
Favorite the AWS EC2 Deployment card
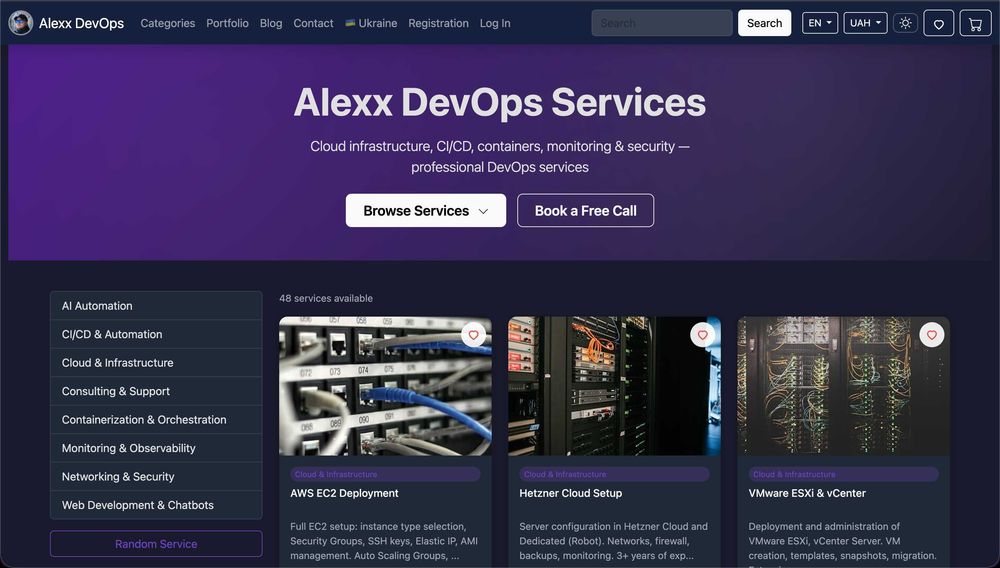473,335
